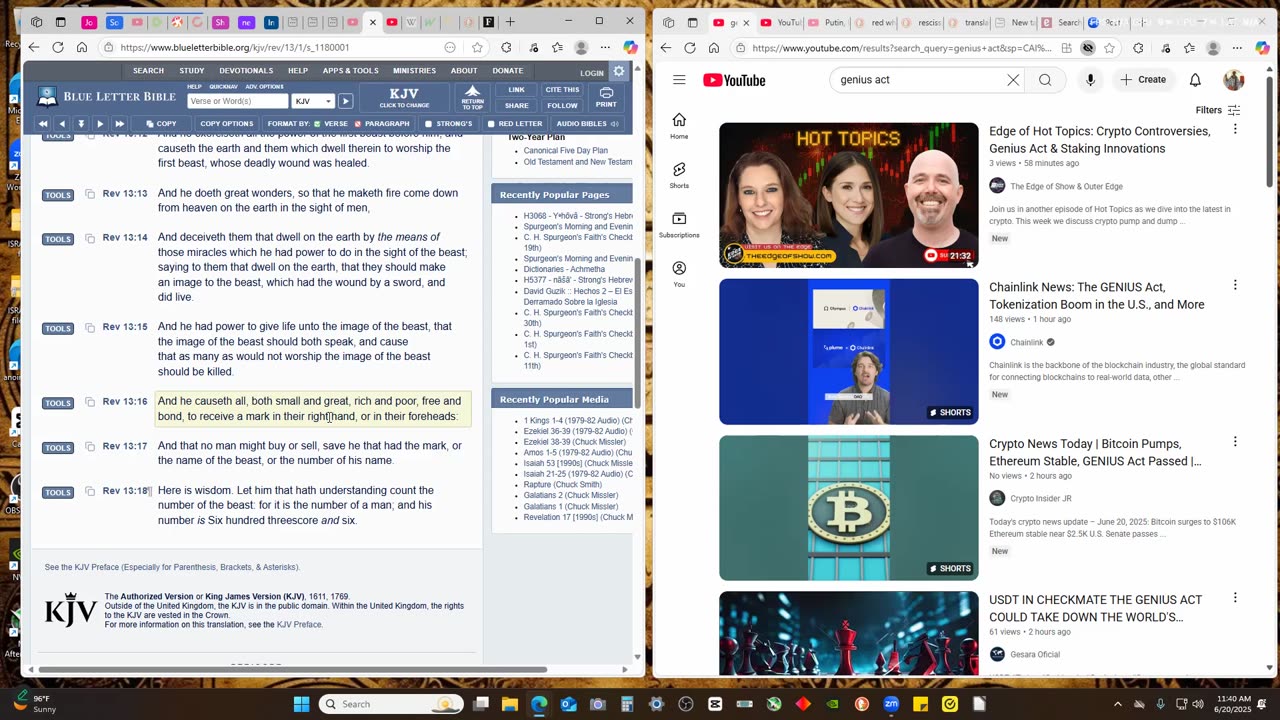Open Tools for Rev 13:13

58,195
